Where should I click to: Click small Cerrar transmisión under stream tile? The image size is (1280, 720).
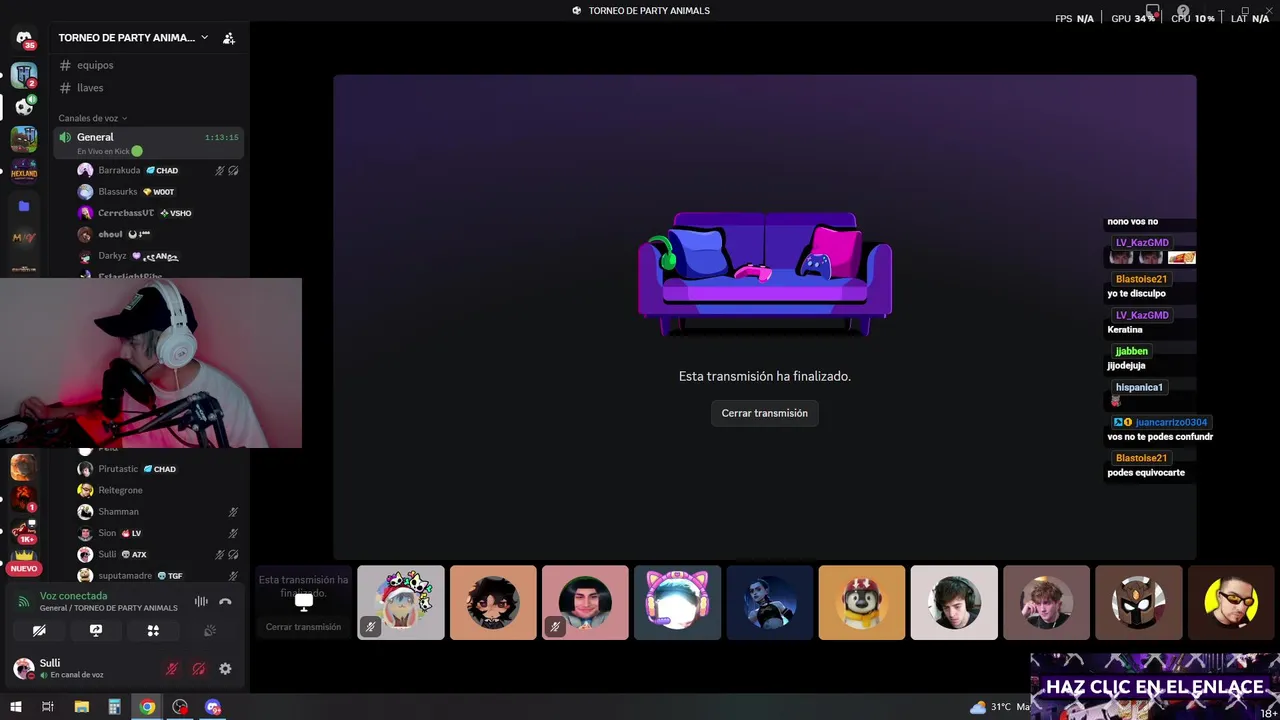[303, 627]
